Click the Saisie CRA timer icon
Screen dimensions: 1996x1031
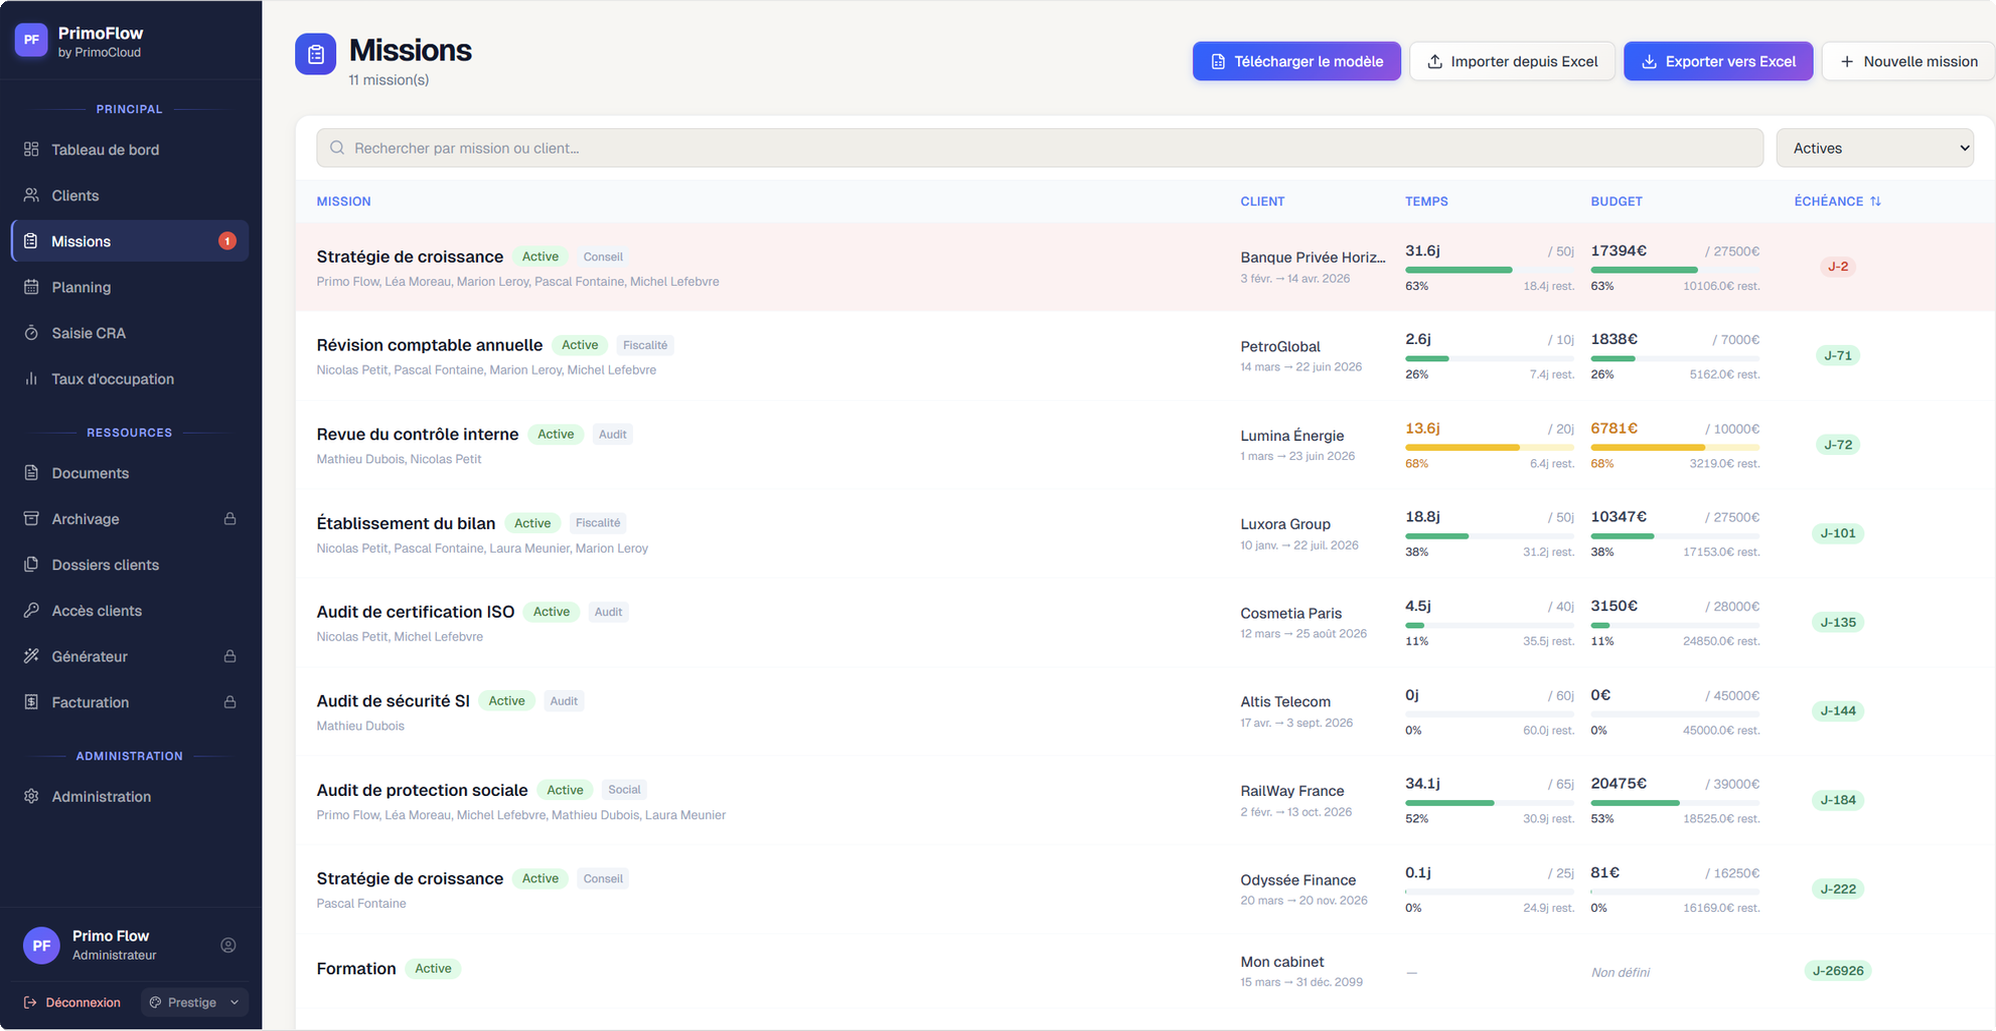coord(31,333)
